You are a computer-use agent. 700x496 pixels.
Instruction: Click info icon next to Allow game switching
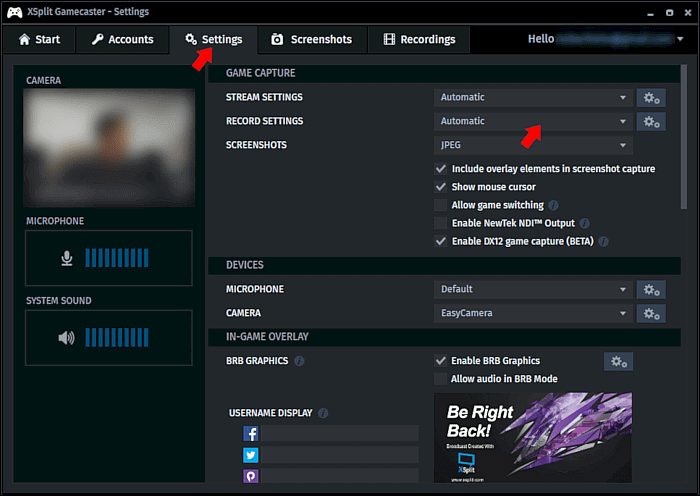(553, 205)
